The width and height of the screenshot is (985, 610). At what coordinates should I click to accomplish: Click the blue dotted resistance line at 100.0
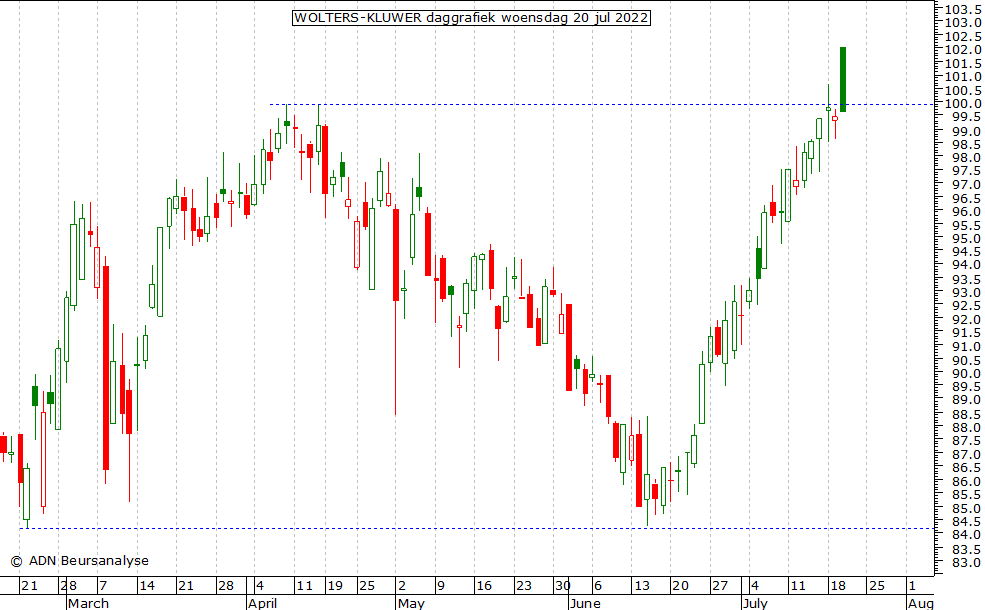coord(602,104)
